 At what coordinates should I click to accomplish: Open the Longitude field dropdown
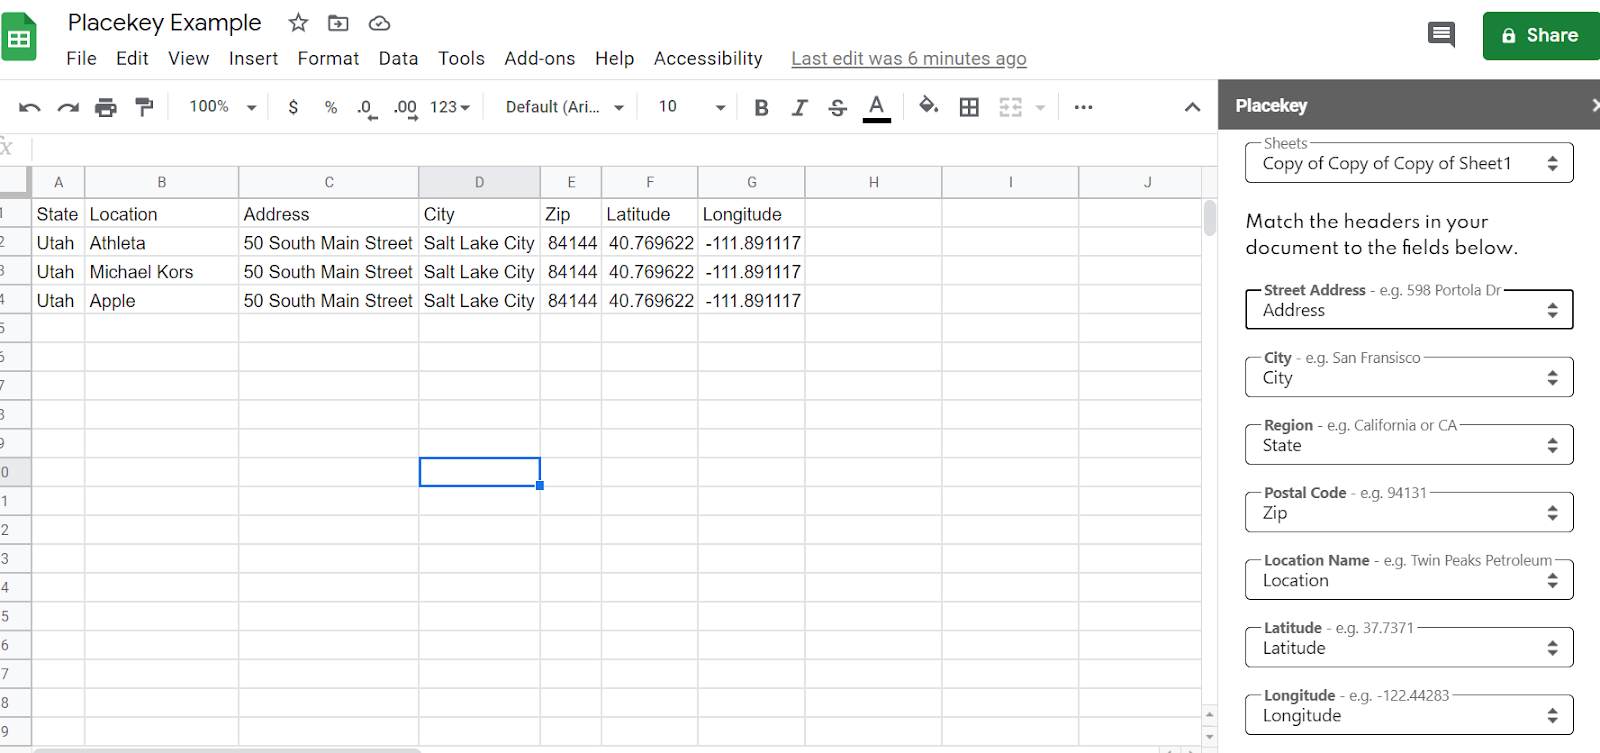(1409, 715)
